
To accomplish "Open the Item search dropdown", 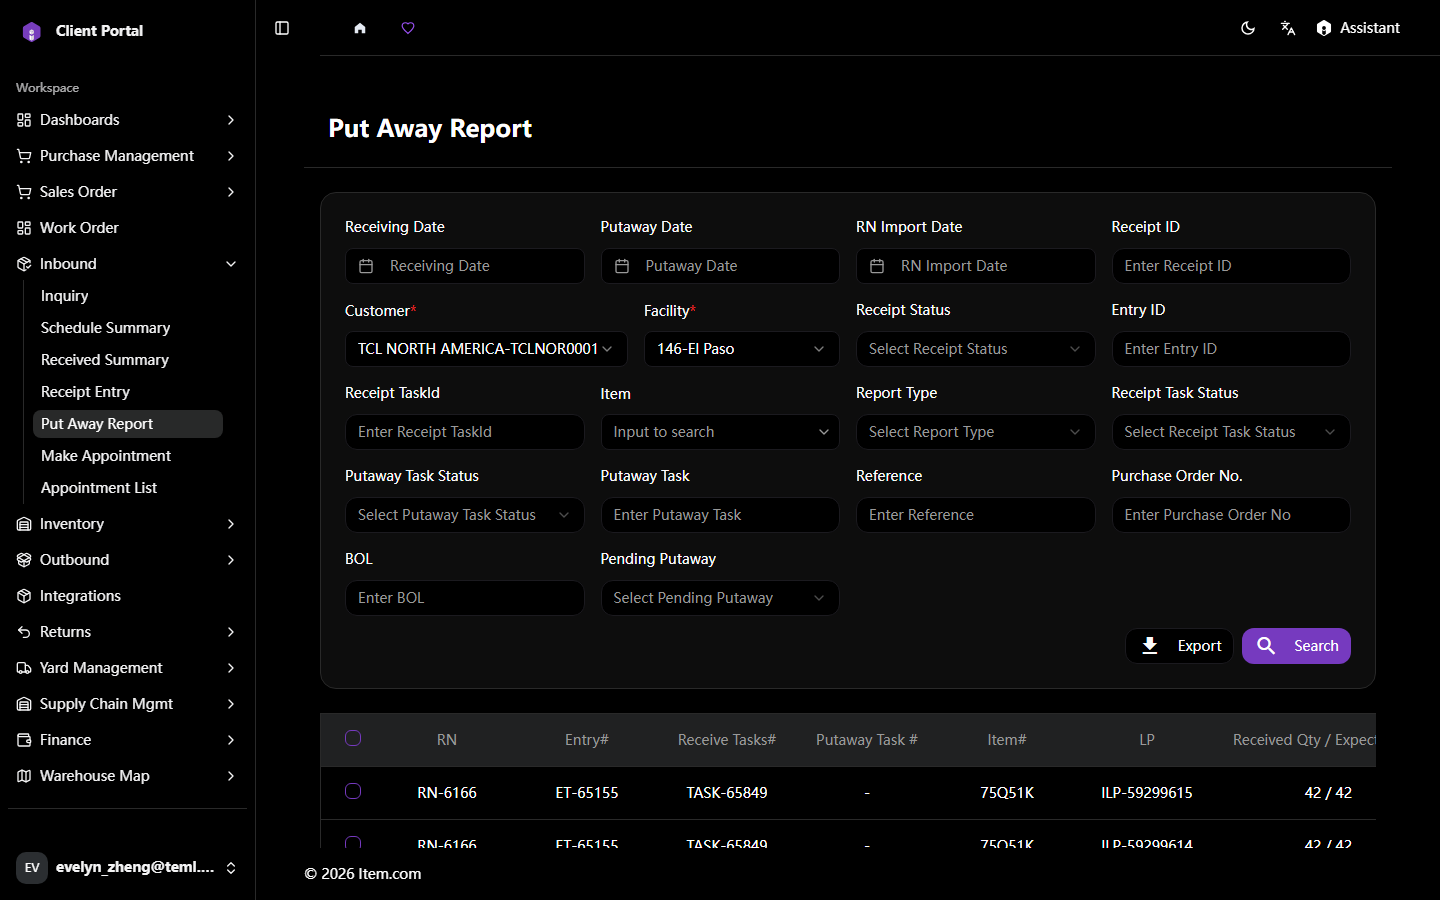I will click(x=720, y=432).
